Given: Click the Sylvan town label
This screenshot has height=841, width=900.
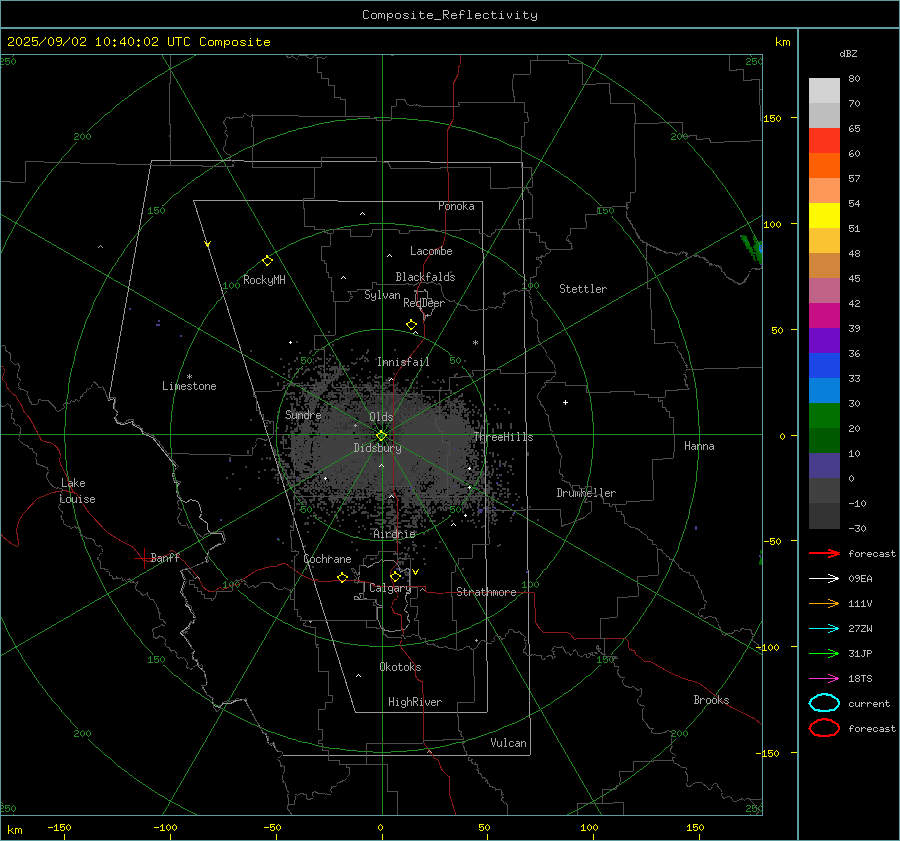Looking at the screenshot, I should coord(382,295).
